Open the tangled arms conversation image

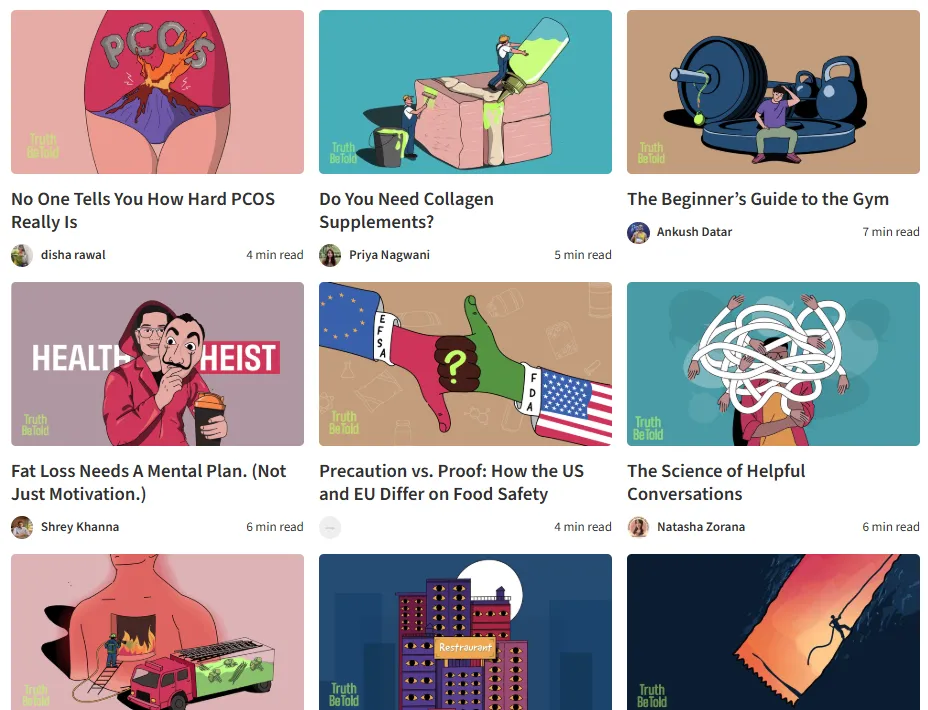774,364
